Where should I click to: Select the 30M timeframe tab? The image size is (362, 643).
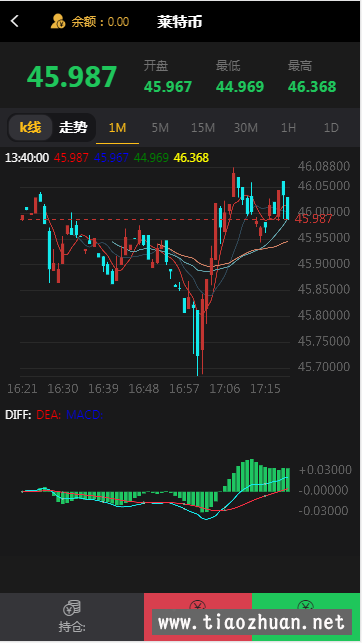246,128
